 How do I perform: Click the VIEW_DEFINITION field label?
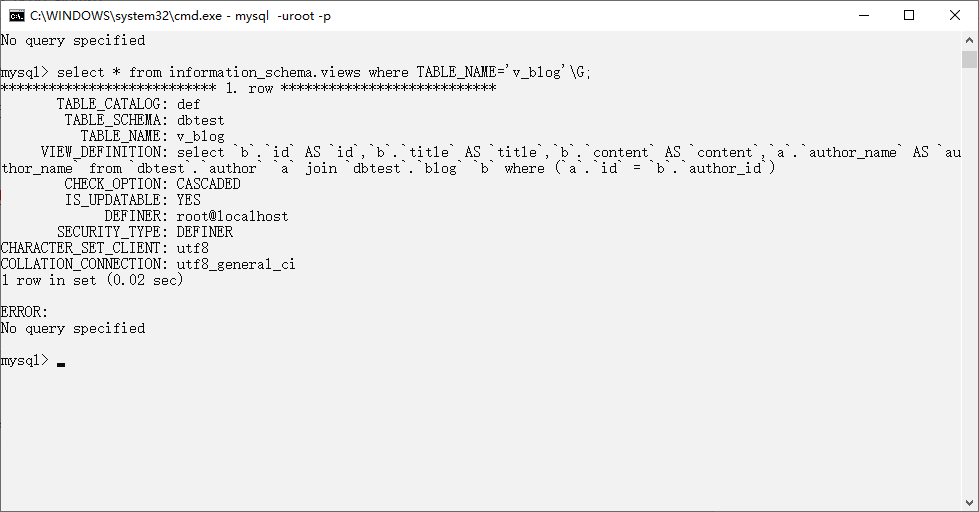104,152
